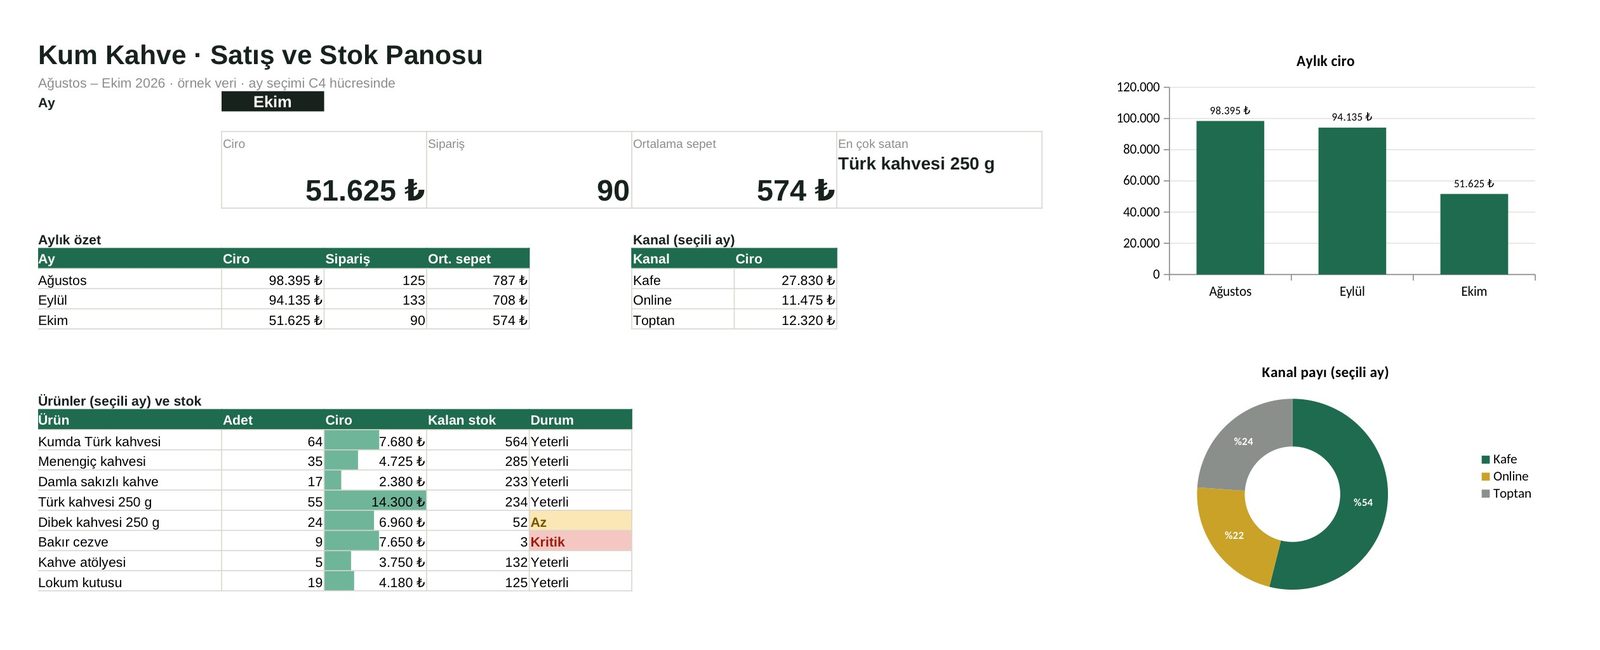Click the Aylık özet heading
This screenshot has height=650, width=1600.
click(x=70, y=240)
